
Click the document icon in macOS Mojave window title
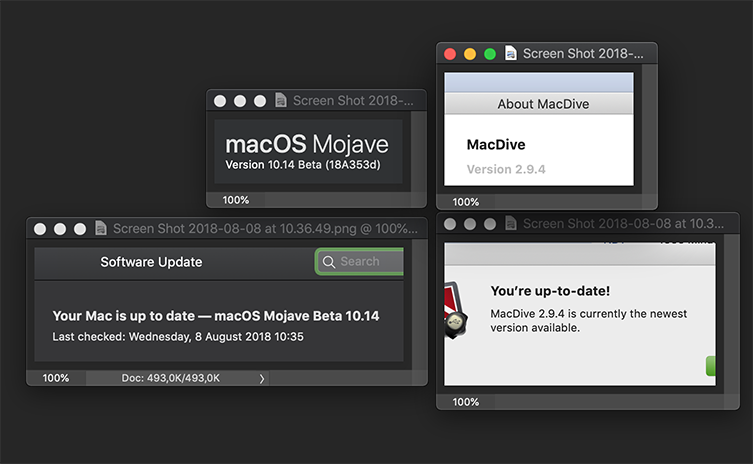pyautogui.click(x=280, y=101)
